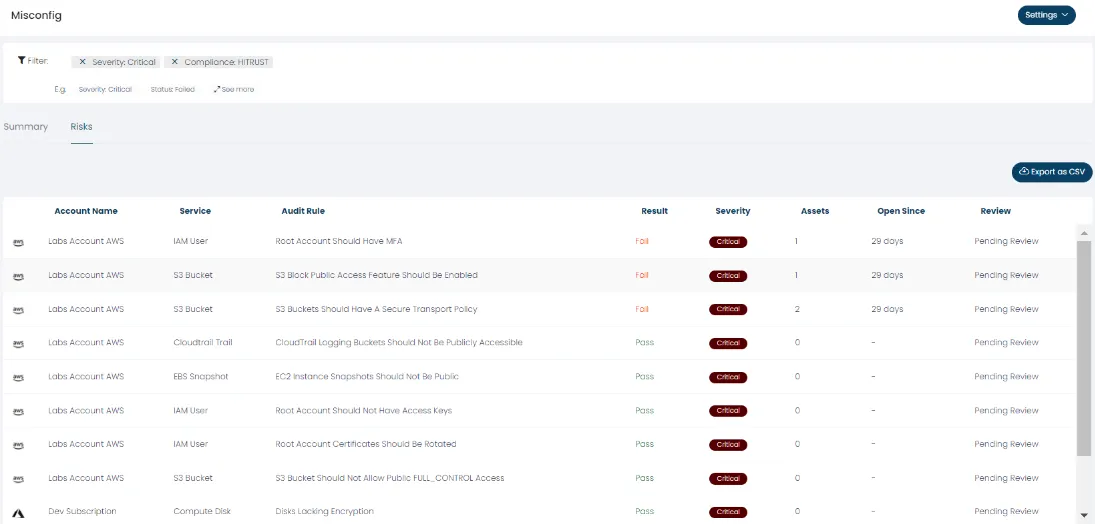Remove the Severity: Critical filter chip

click(82, 62)
